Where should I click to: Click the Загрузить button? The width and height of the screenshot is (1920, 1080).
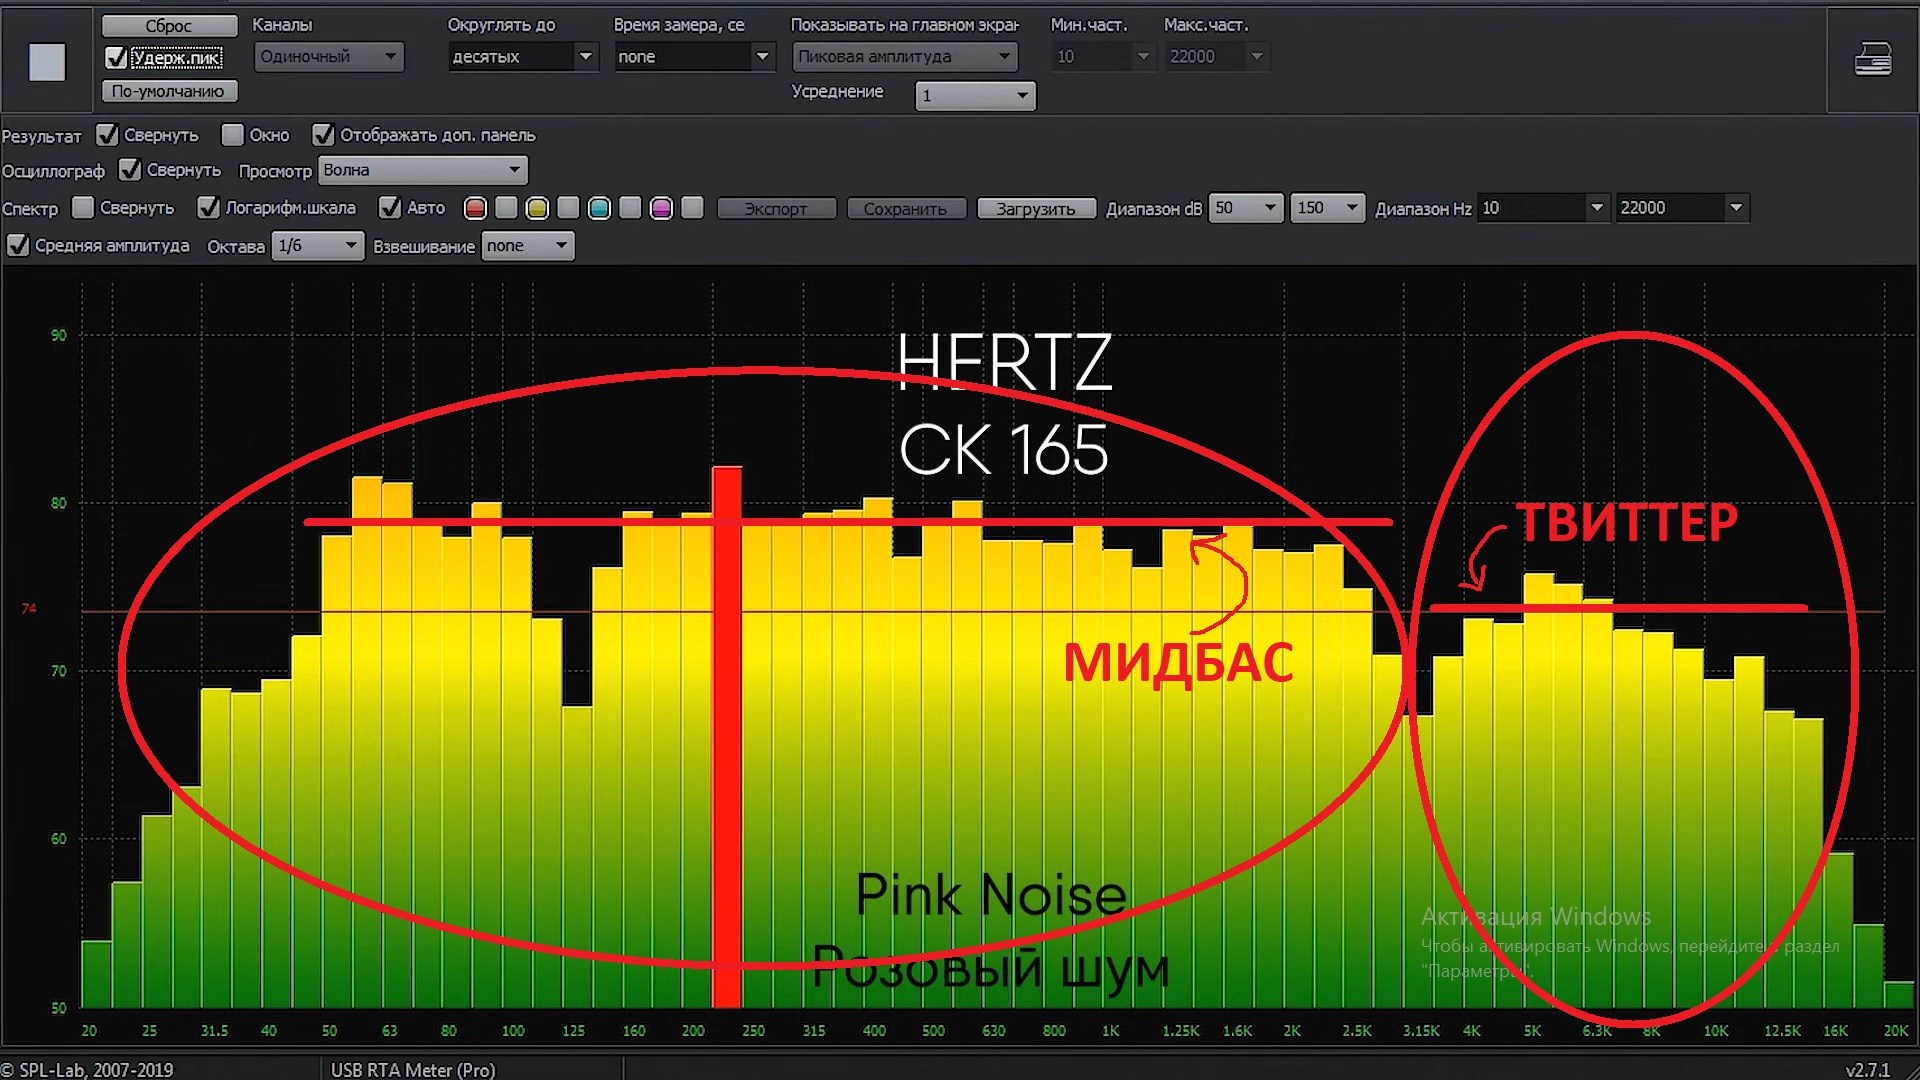tap(1035, 209)
